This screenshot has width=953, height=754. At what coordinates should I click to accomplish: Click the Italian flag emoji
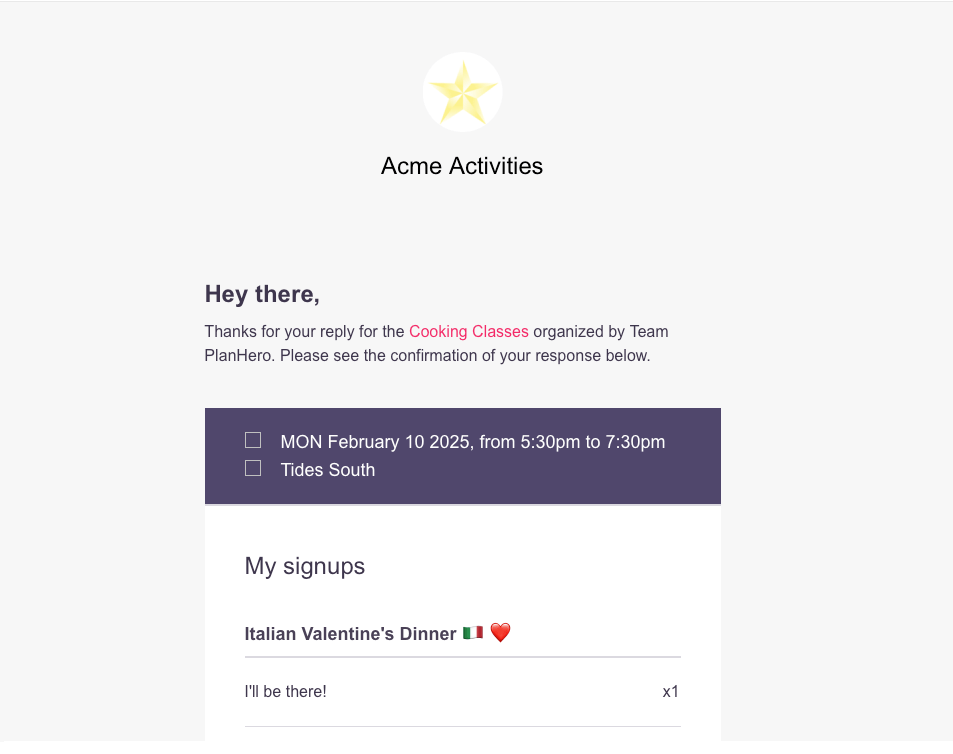click(x=473, y=633)
